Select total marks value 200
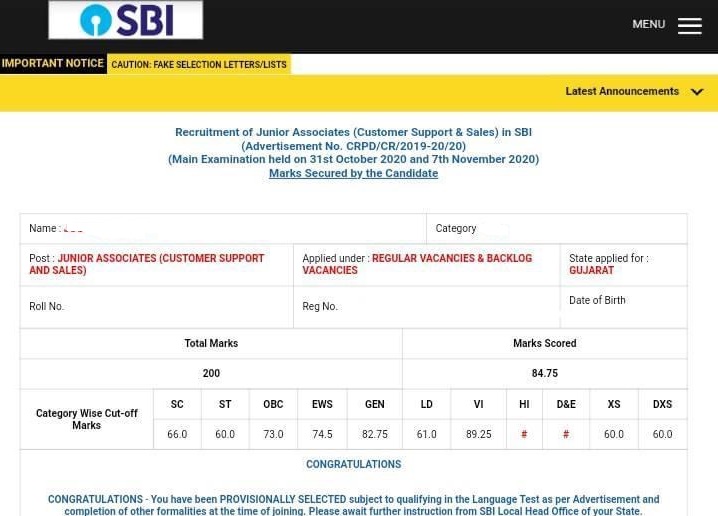Viewport: 718px width, 516px height. click(211, 374)
